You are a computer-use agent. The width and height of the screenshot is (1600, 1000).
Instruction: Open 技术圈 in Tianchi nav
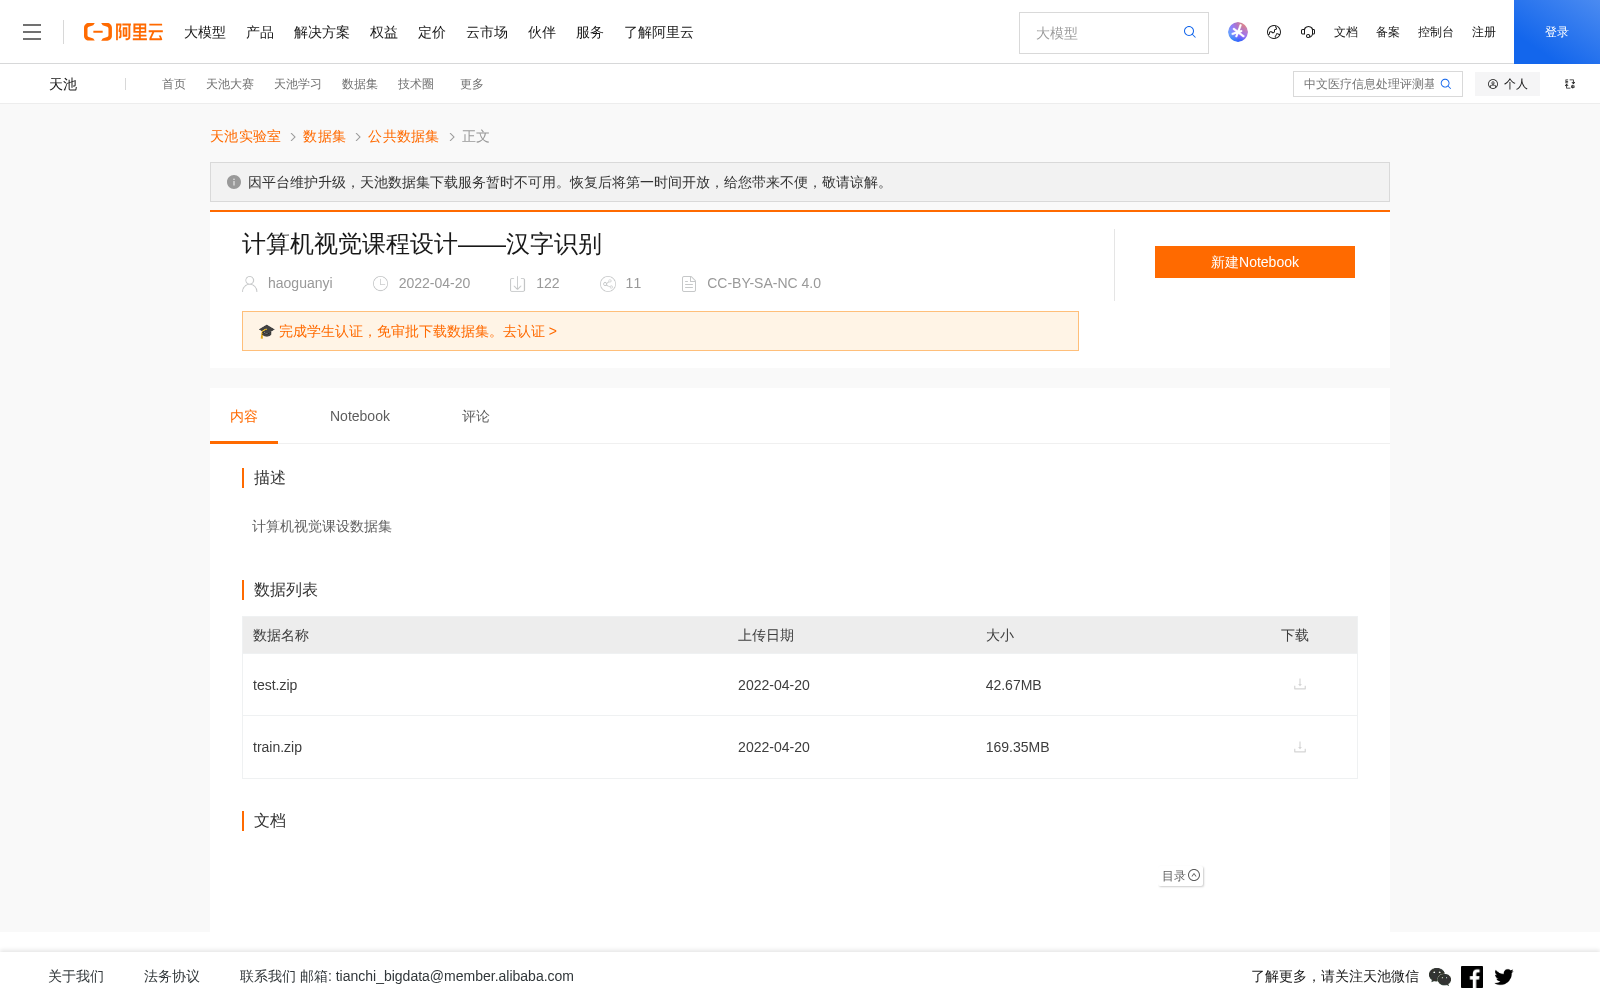click(x=416, y=84)
